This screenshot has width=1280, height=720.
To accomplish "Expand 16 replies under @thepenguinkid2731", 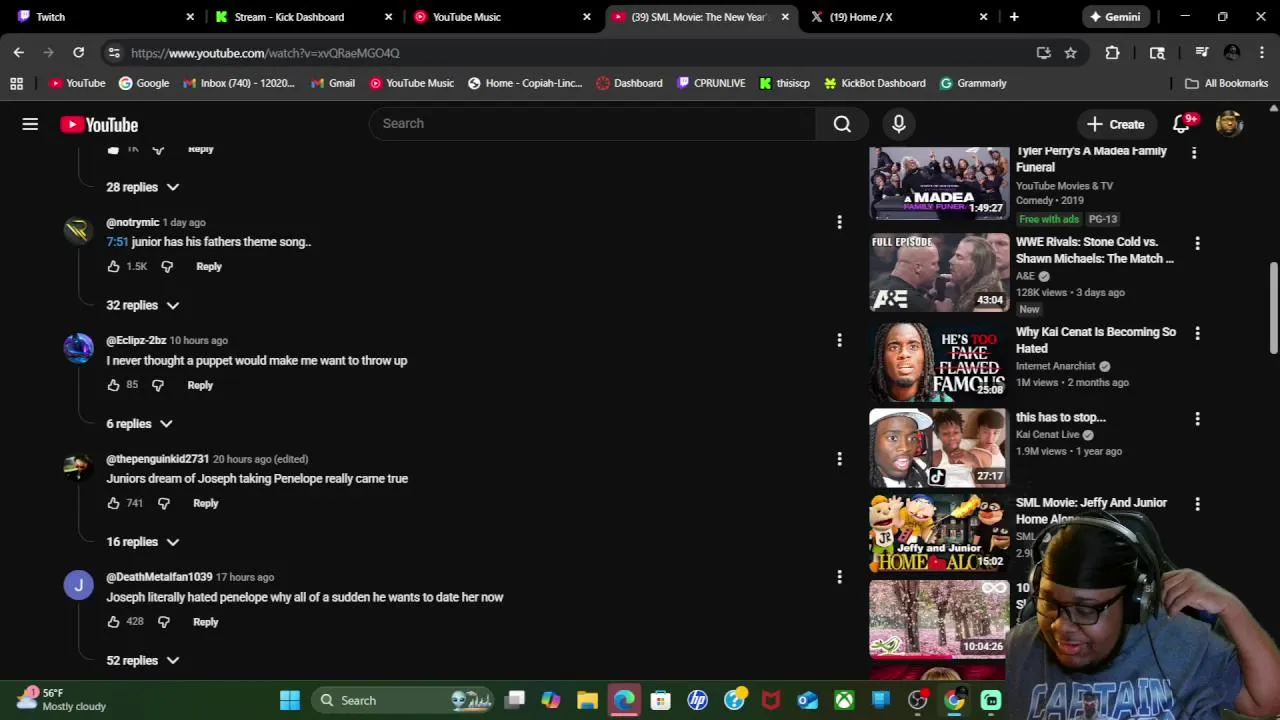I will coord(143,542).
